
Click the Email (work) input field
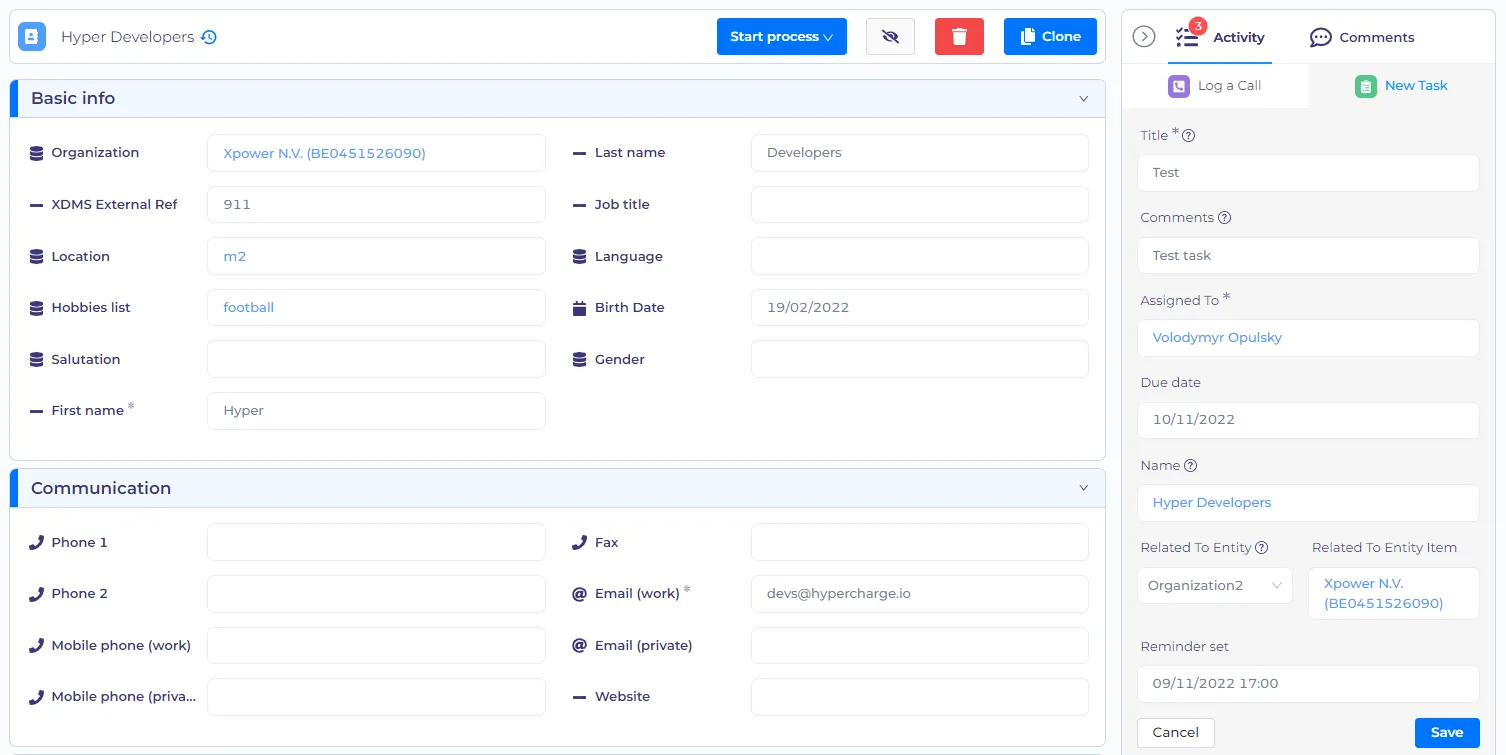919,594
